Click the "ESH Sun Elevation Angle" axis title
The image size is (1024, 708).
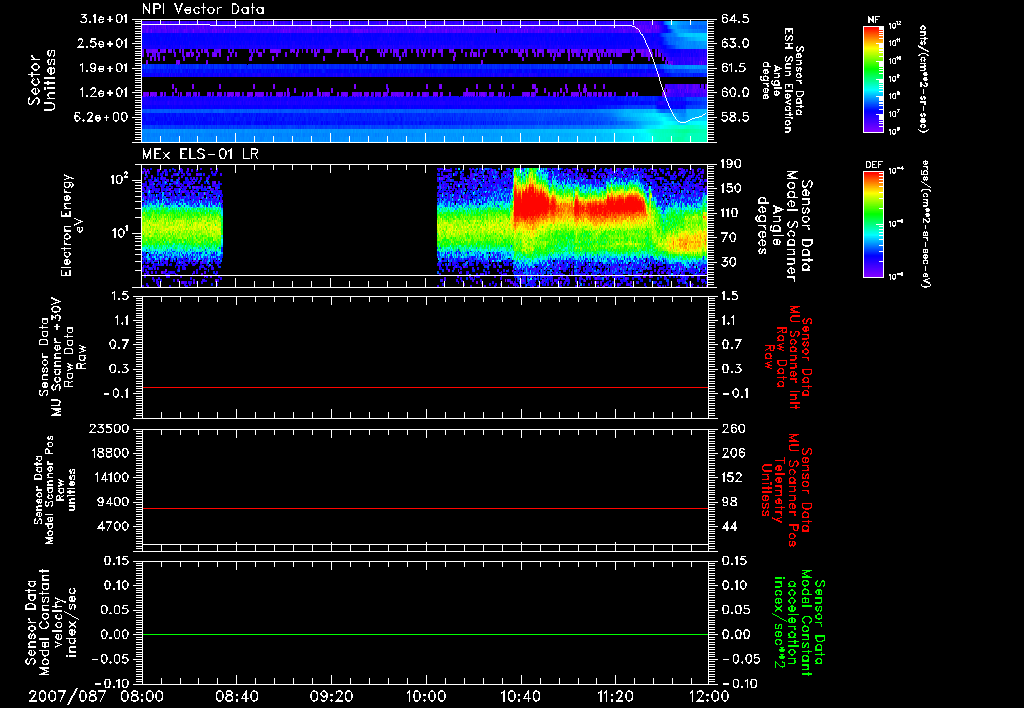pyautogui.click(x=782, y=80)
